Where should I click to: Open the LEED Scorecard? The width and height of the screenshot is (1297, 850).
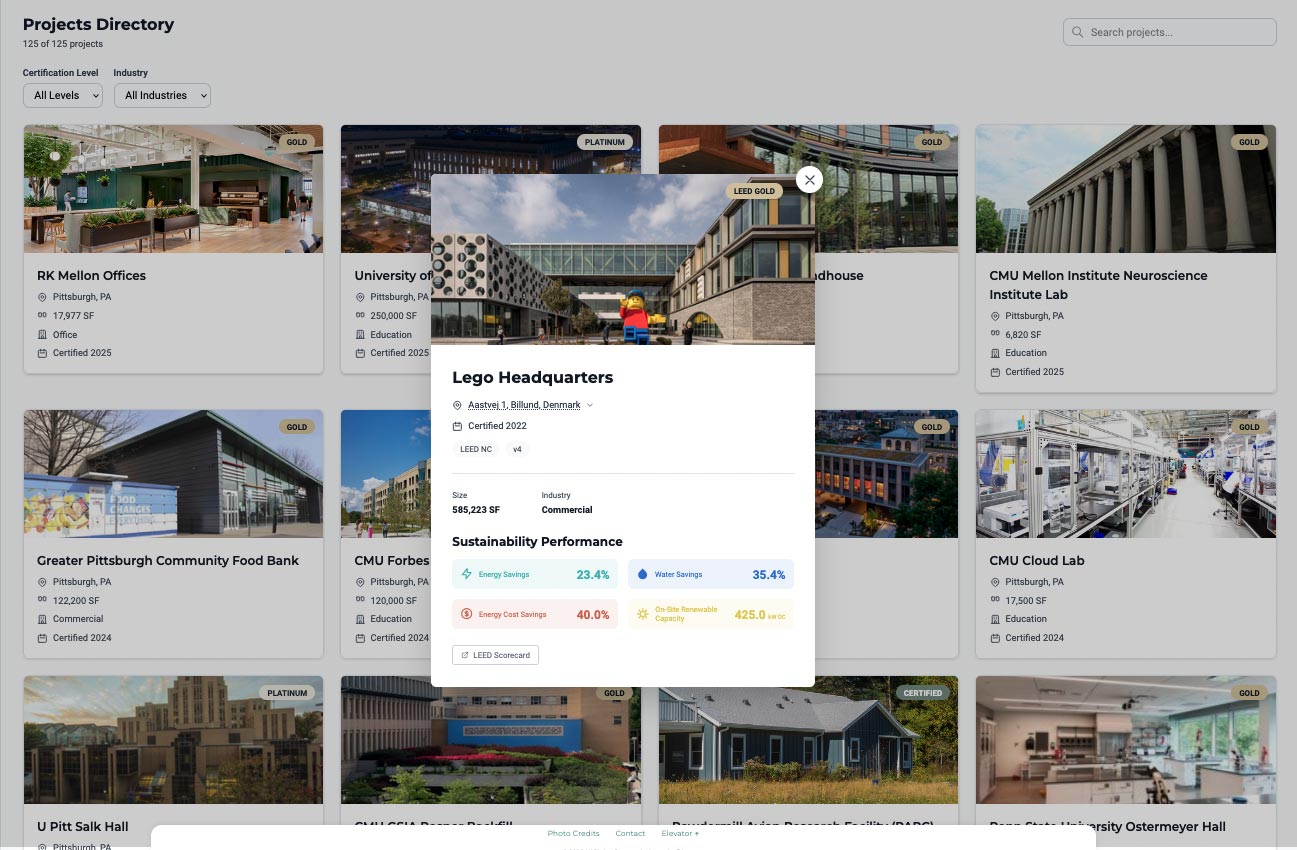[x=495, y=655]
